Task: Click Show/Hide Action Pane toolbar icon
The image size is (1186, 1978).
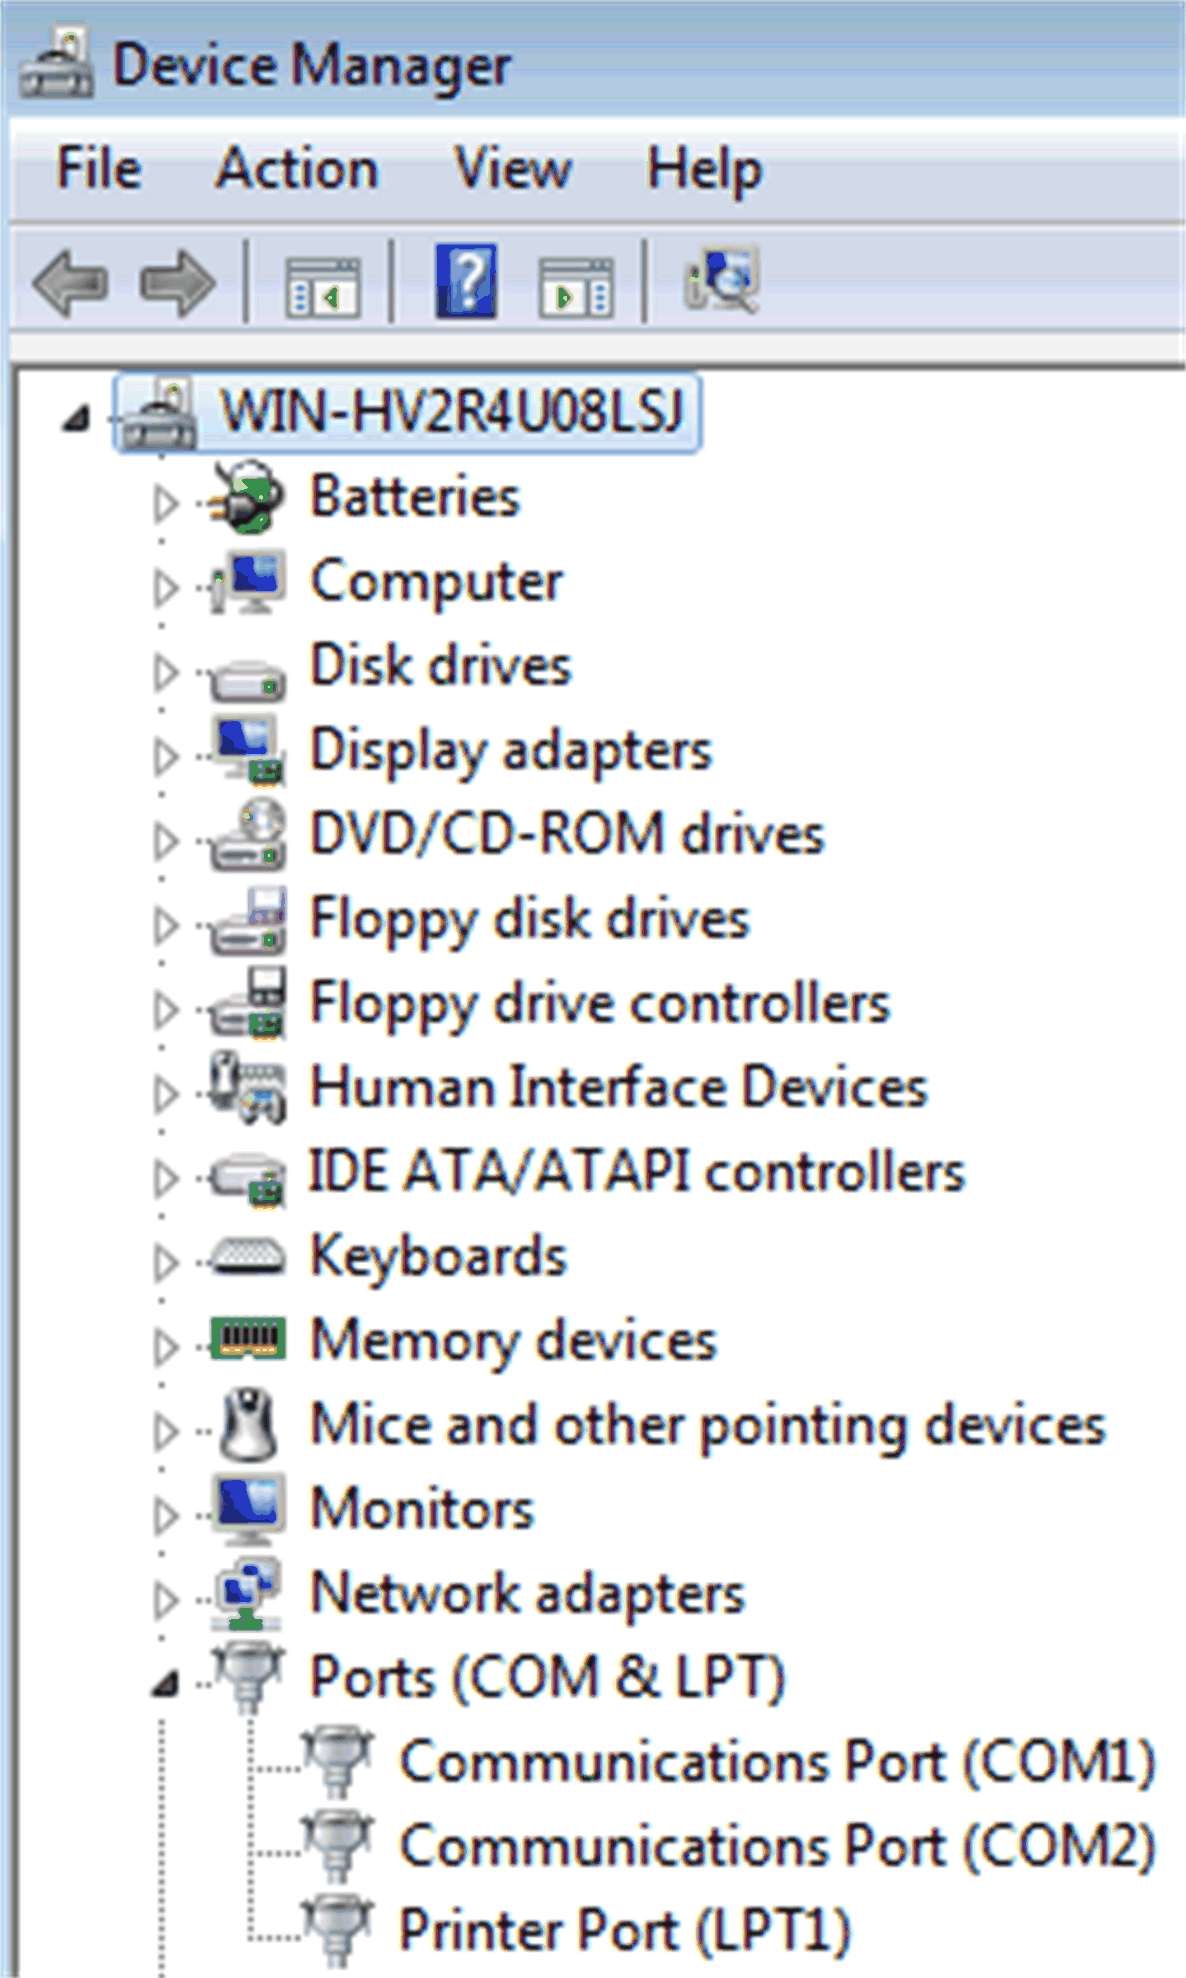Action: [576, 287]
